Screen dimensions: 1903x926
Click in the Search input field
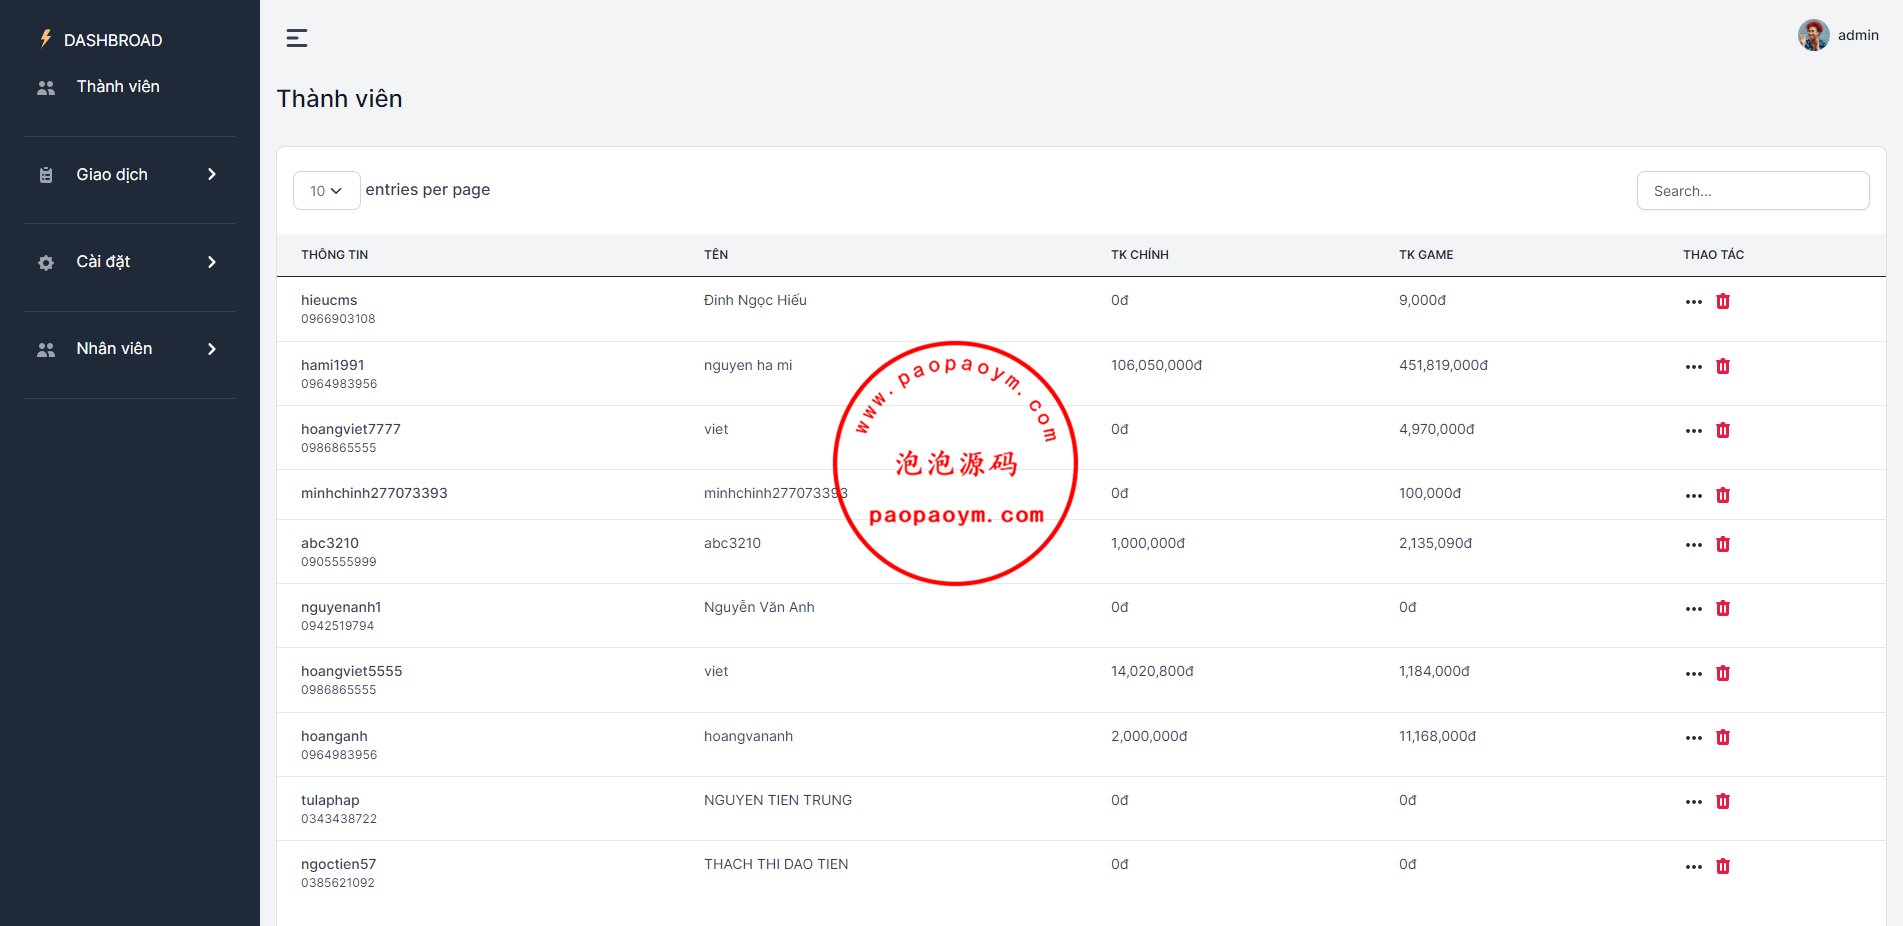[1752, 191]
